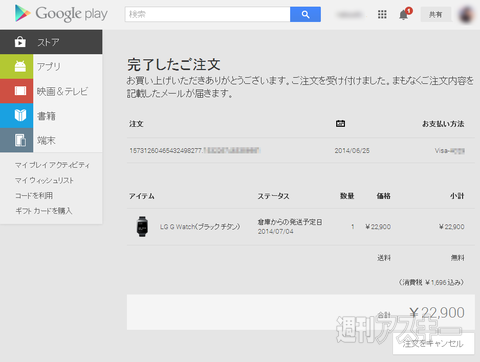The height and width of the screenshot is (362, 480).
Task: Click the 小計 column header
Action: click(457, 196)
